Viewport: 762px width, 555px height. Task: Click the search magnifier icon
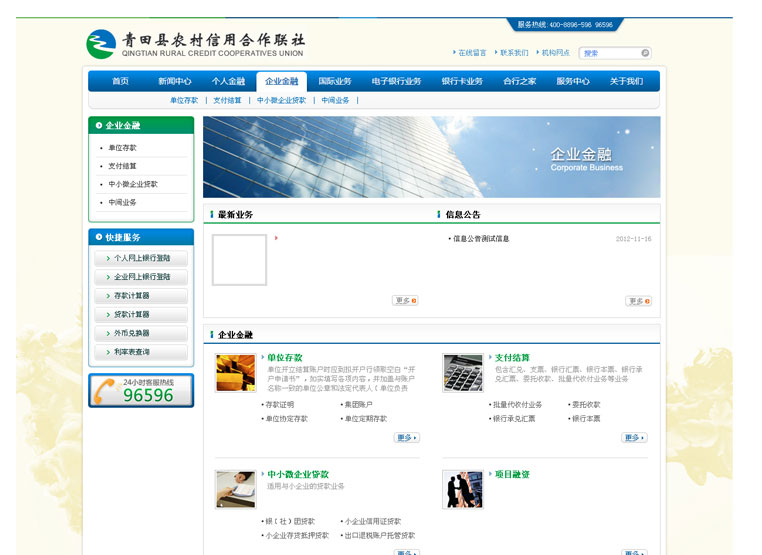pos(645,53)
